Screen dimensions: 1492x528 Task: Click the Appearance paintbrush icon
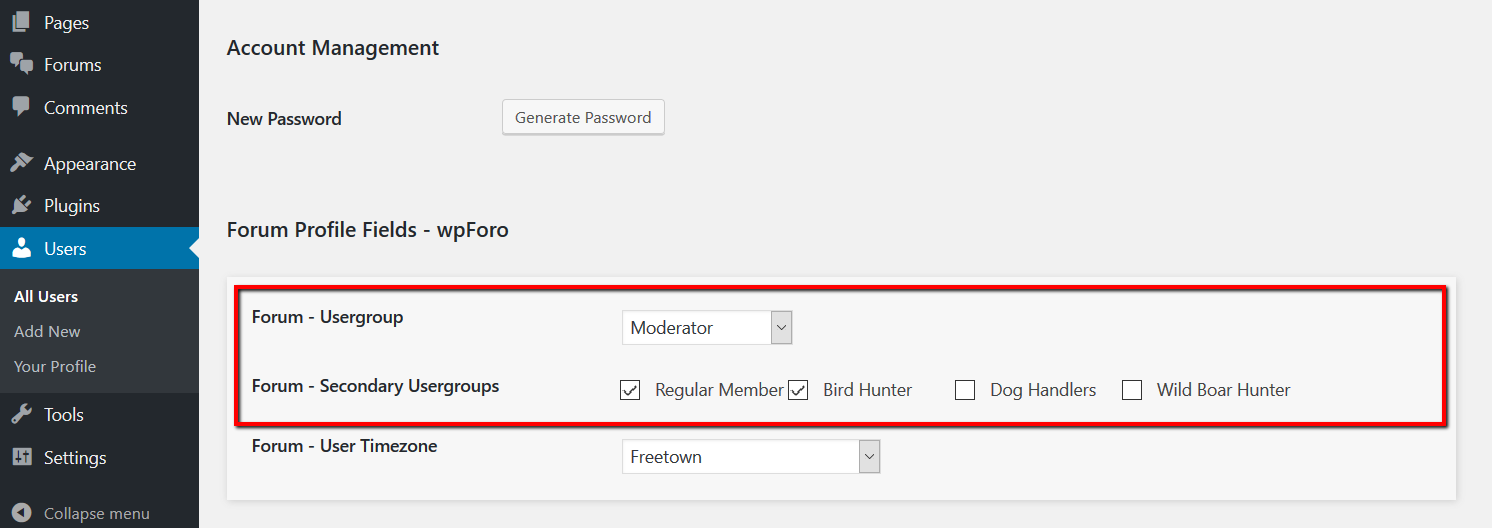click(x=21, y=163)
